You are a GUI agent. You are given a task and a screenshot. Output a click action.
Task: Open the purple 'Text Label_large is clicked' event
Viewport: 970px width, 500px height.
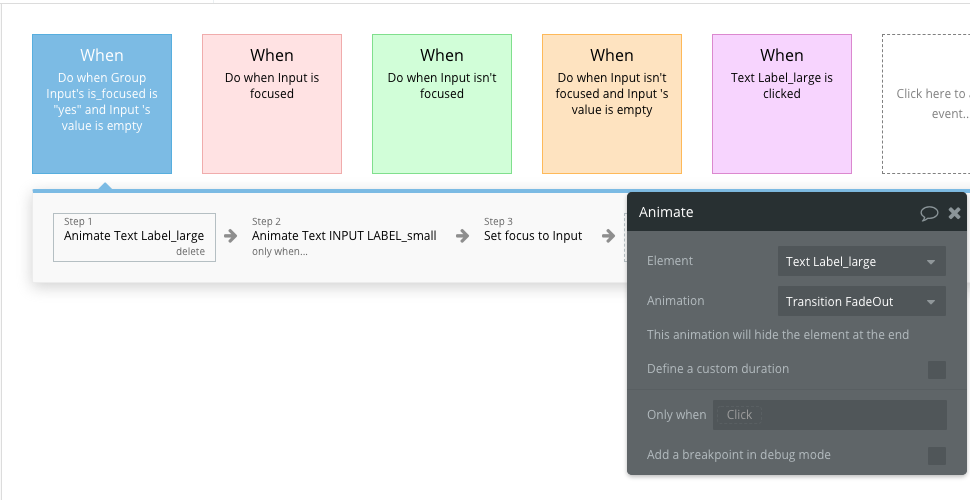[x=782, y=104]
